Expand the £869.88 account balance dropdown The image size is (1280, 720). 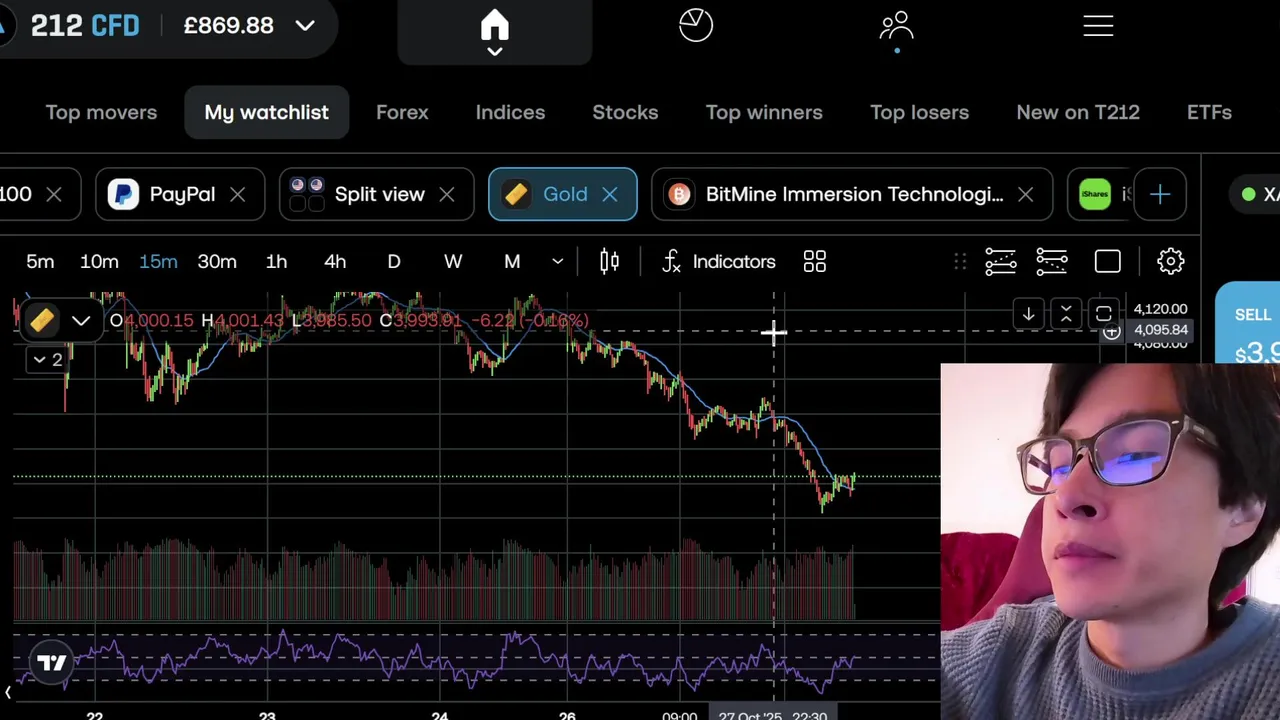point(305,26)
